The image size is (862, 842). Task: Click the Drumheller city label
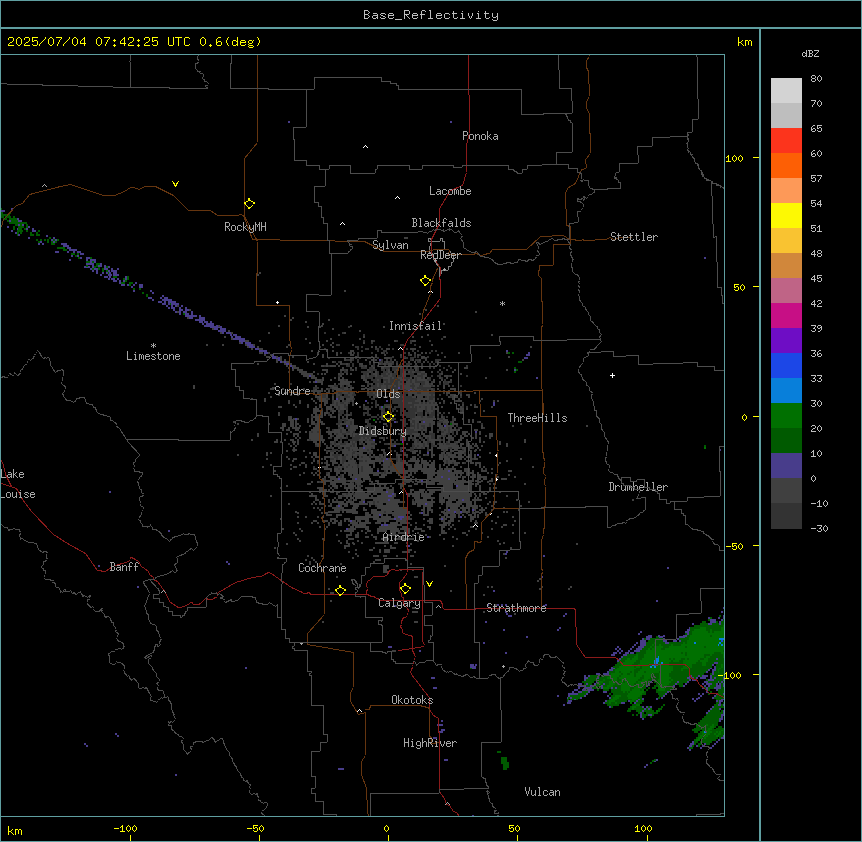(x=638, y=487)
